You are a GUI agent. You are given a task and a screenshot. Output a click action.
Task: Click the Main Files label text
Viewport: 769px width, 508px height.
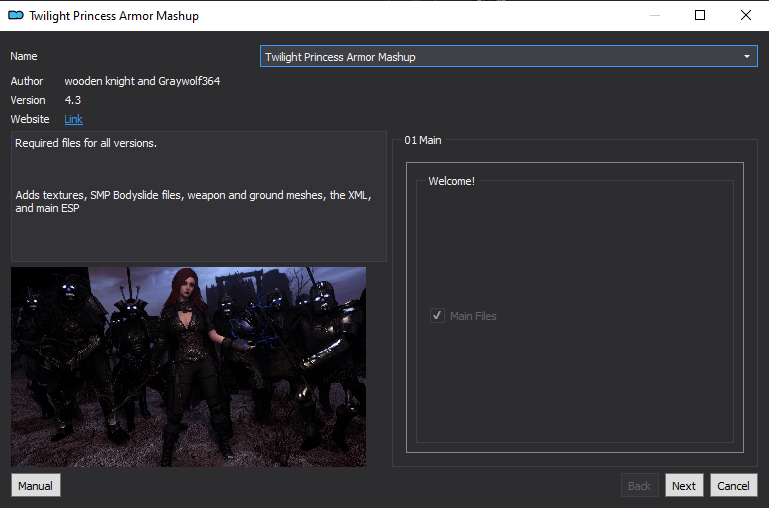[x=473, y=316]
